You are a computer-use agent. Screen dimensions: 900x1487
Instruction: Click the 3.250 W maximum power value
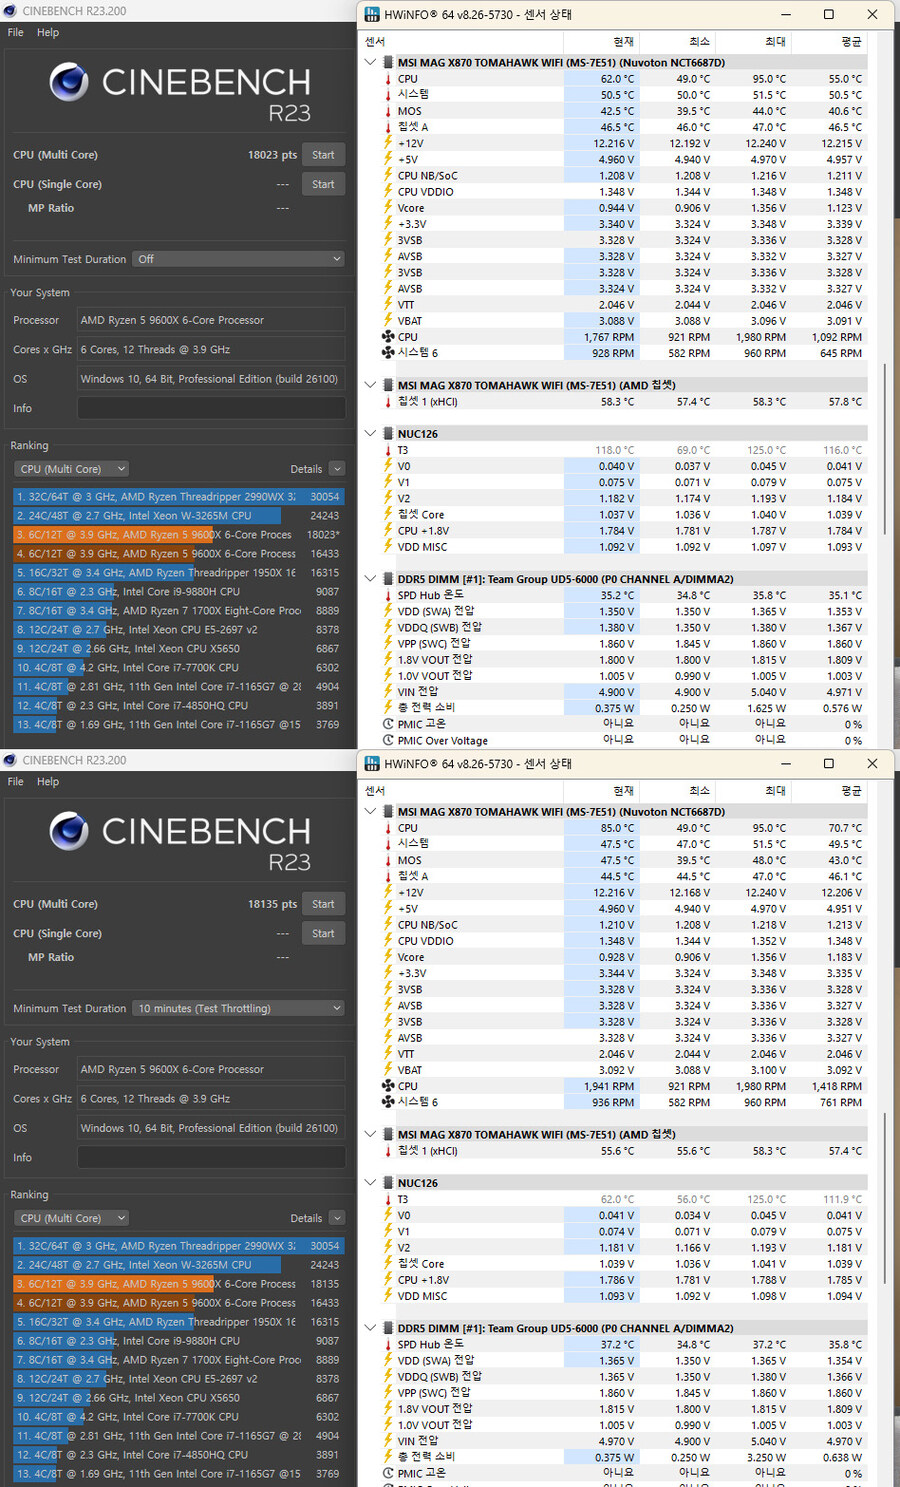pyautogui.click(x=769, y=1457)
